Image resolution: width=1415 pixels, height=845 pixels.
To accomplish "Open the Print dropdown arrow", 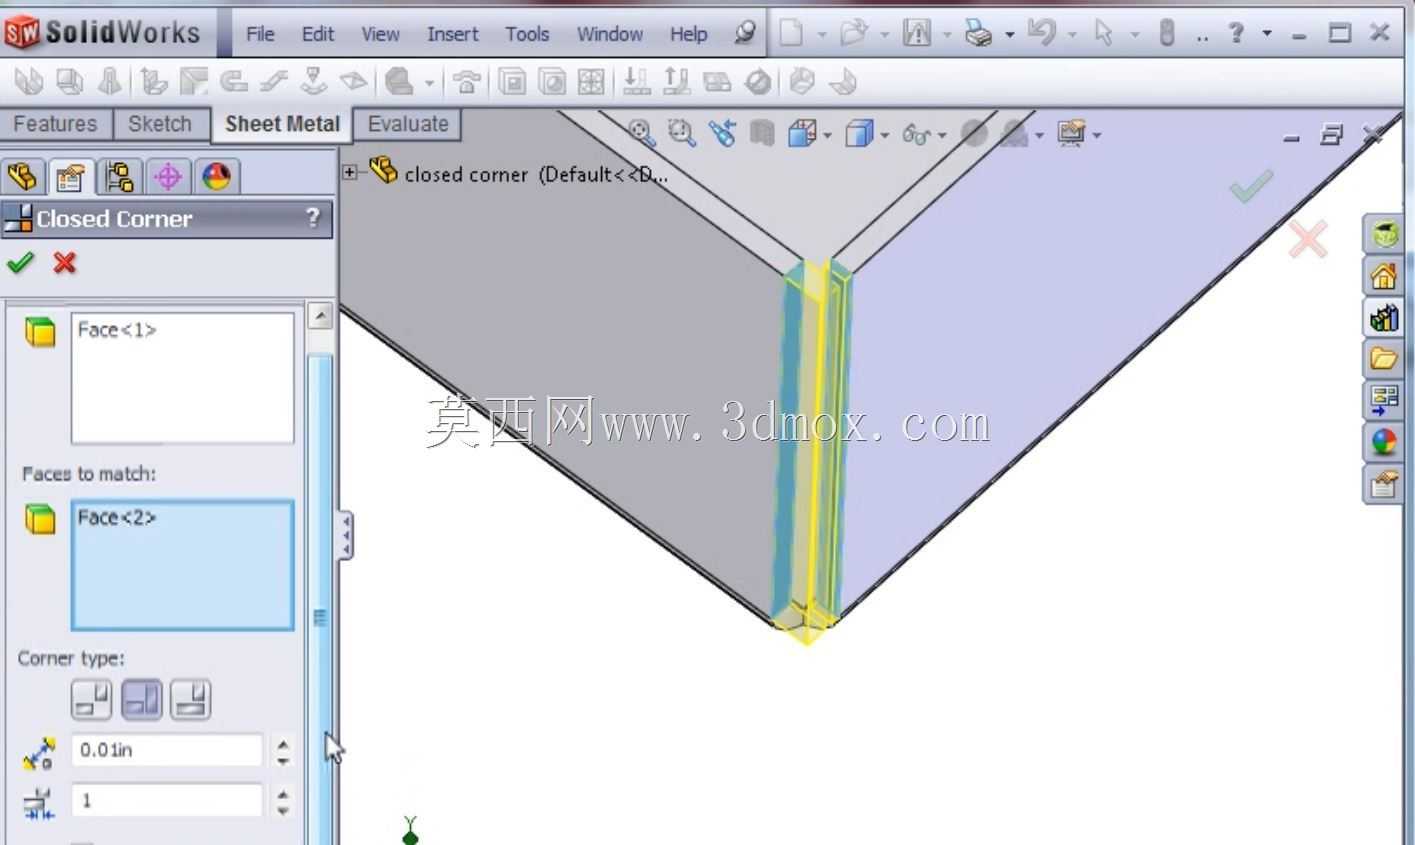I will click(x=1010, y=34).
